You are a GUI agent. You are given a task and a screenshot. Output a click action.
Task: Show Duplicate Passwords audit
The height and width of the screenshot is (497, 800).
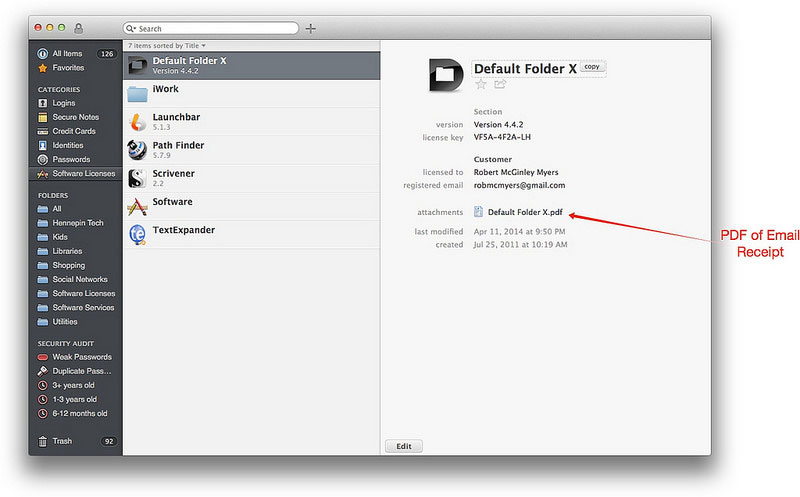(74, 371)
